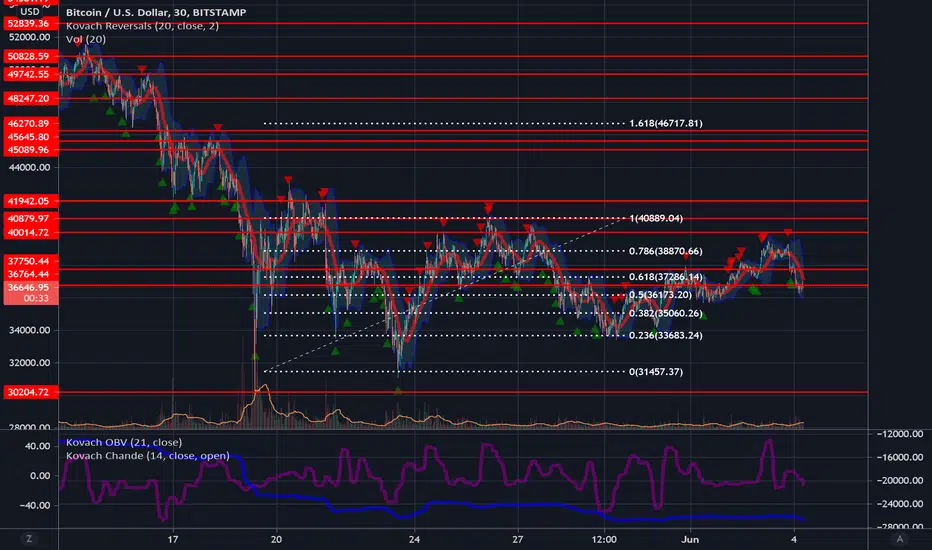Click the current price label 36646.95

31,287
